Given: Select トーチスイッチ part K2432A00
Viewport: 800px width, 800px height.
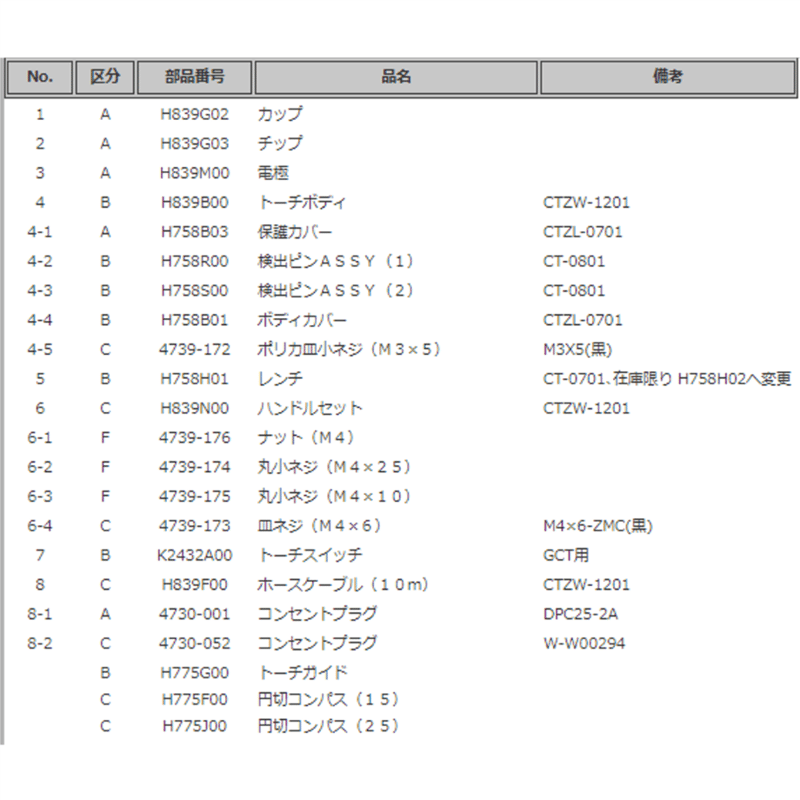Looking at the screenshot, I should (x=196, y=555).
